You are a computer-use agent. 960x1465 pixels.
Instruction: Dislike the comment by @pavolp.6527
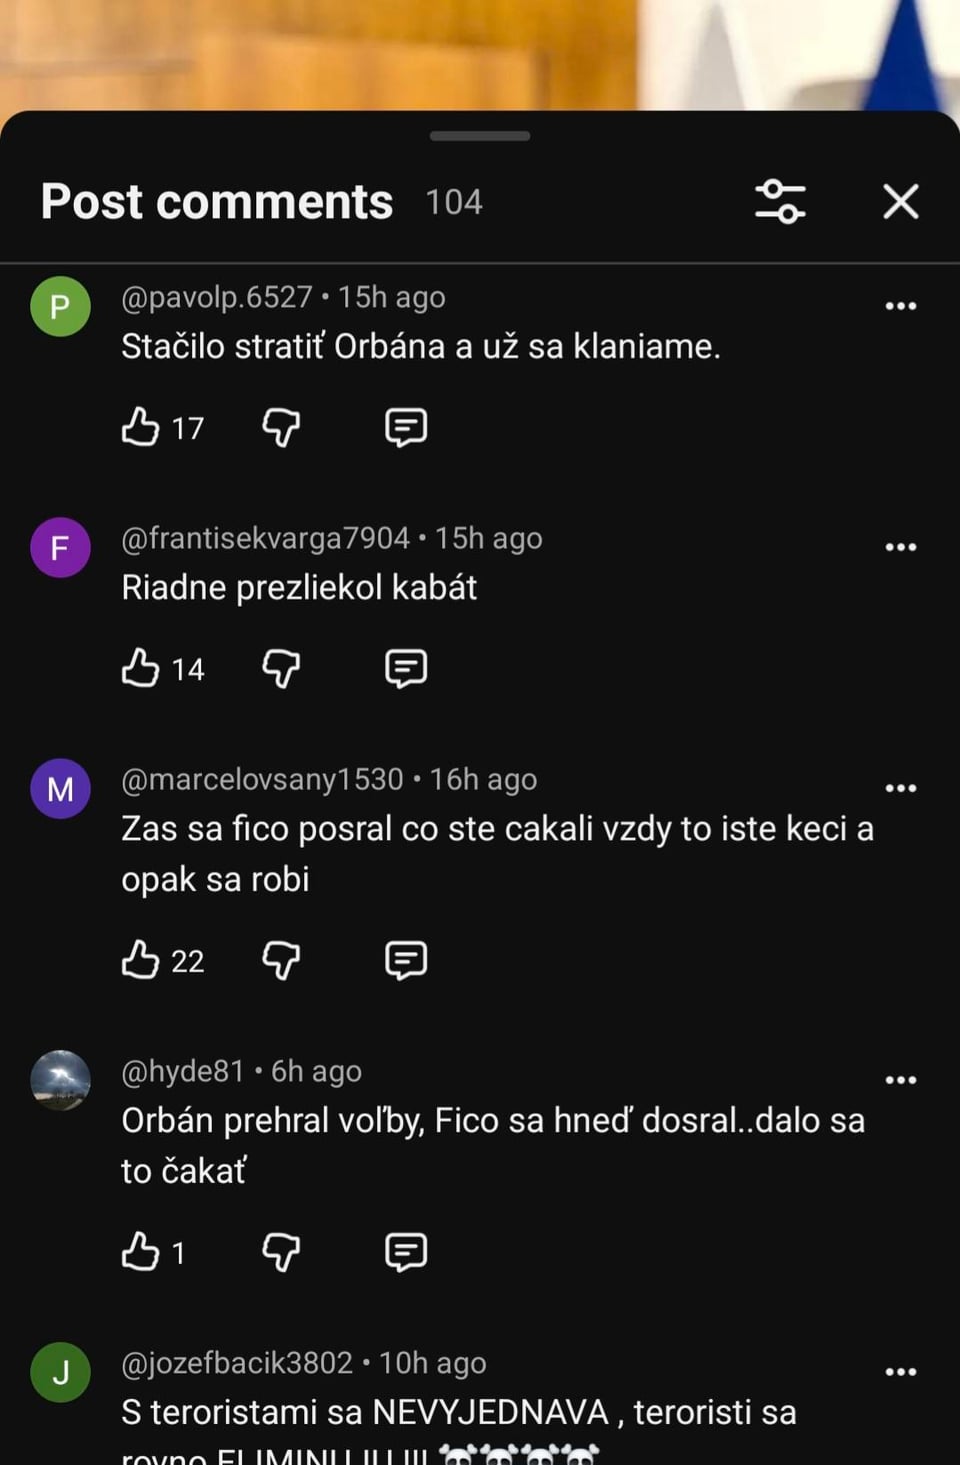tap(281, 427)
